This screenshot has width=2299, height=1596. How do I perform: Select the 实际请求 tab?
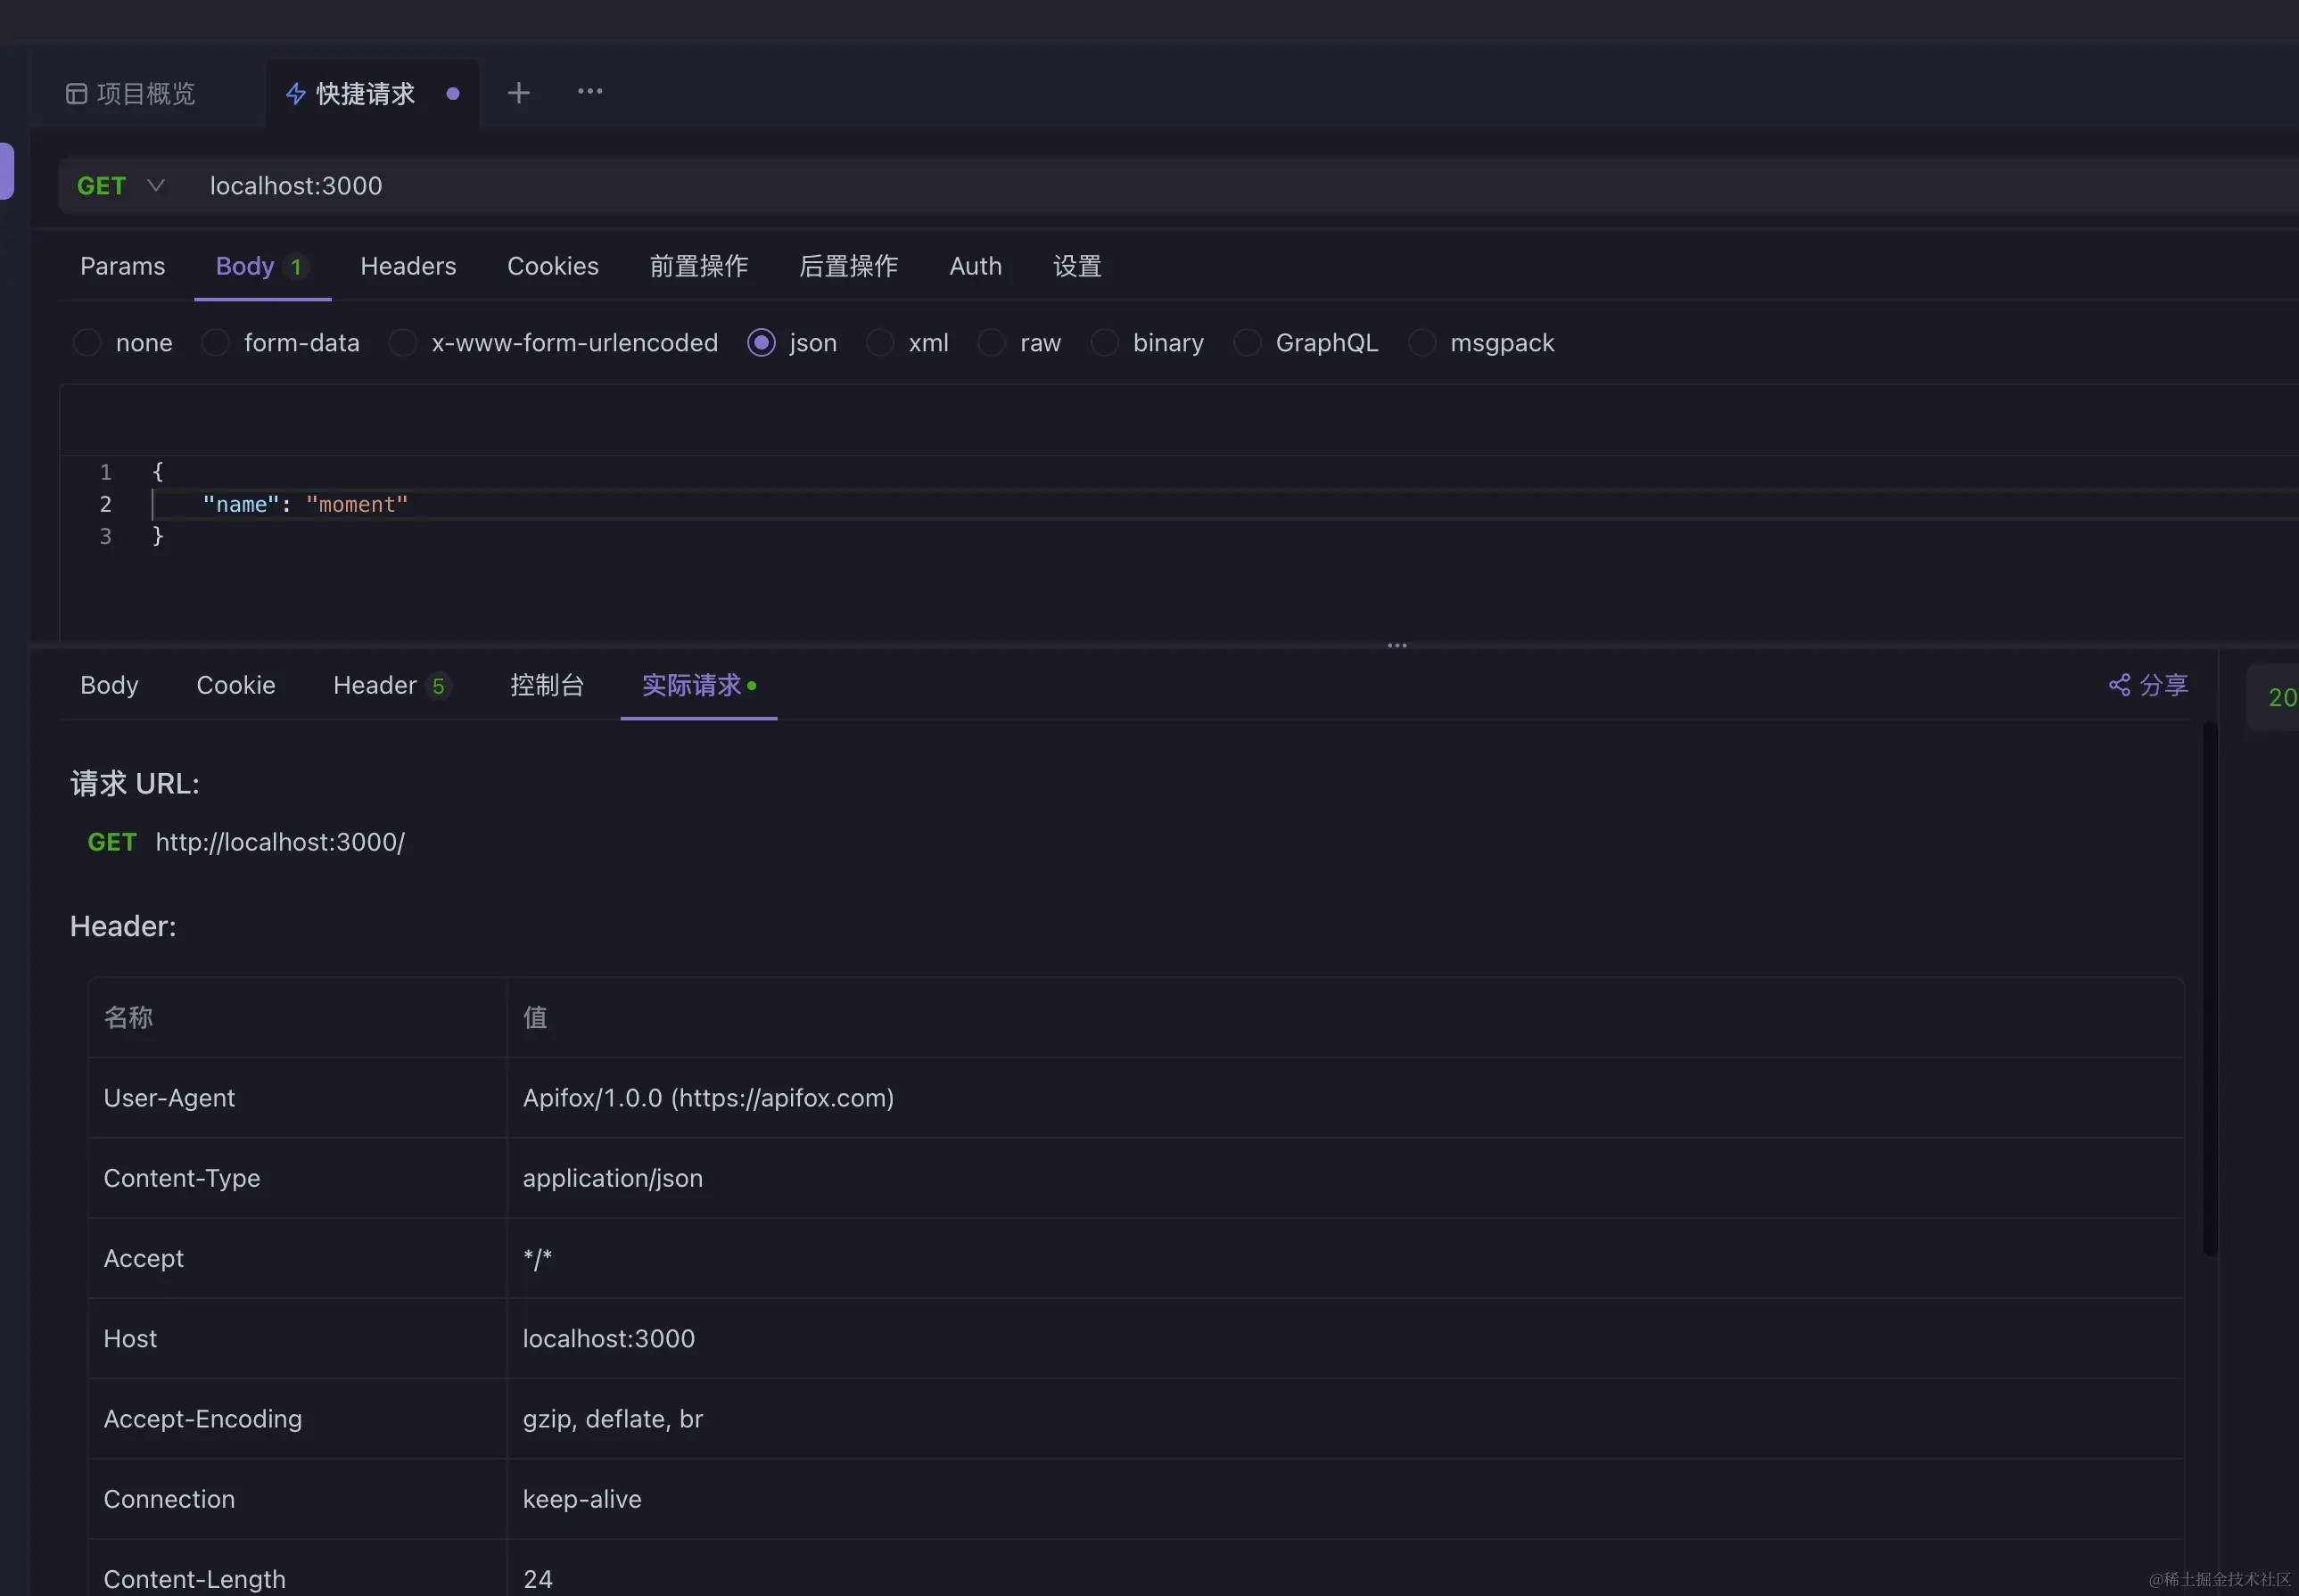tap(699, 685)
